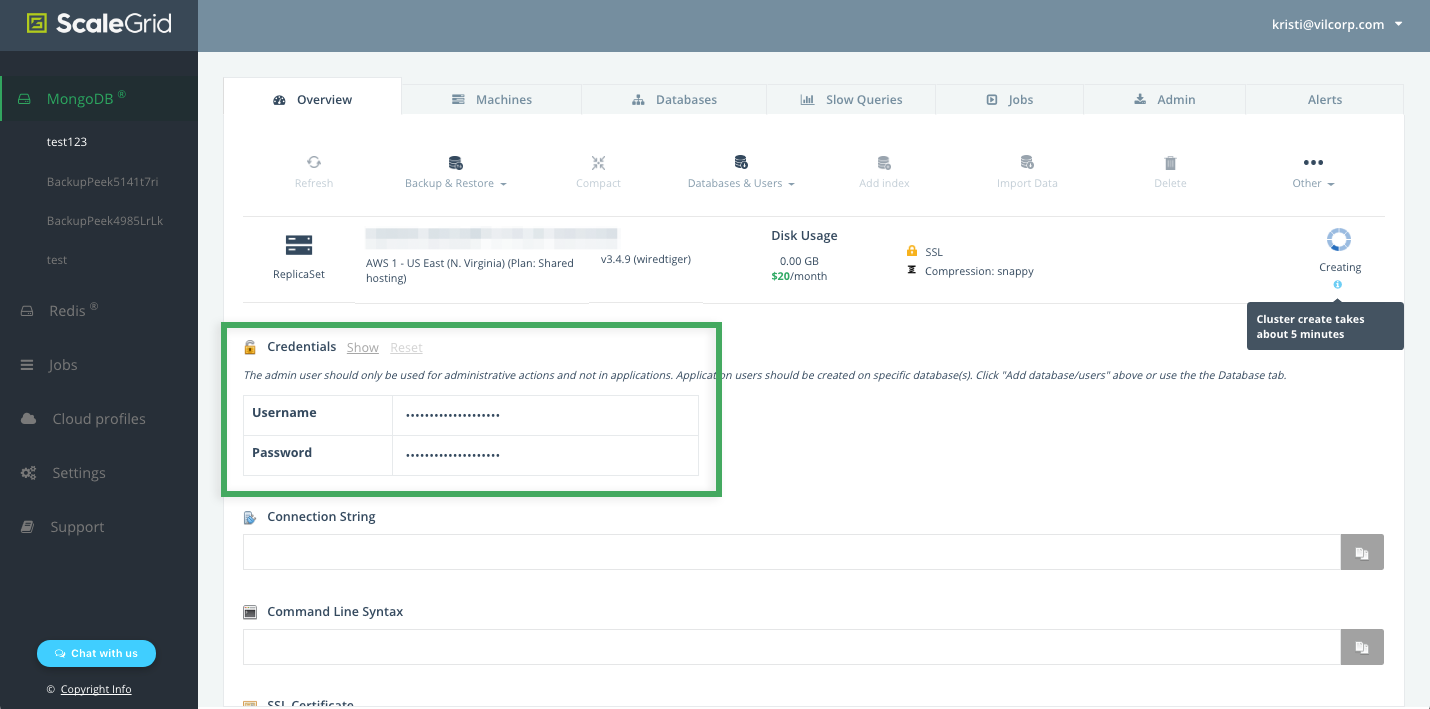The image size is (1430, 709).
Task: Click the Backup & Restore database icon
Action: click(455, 162)
